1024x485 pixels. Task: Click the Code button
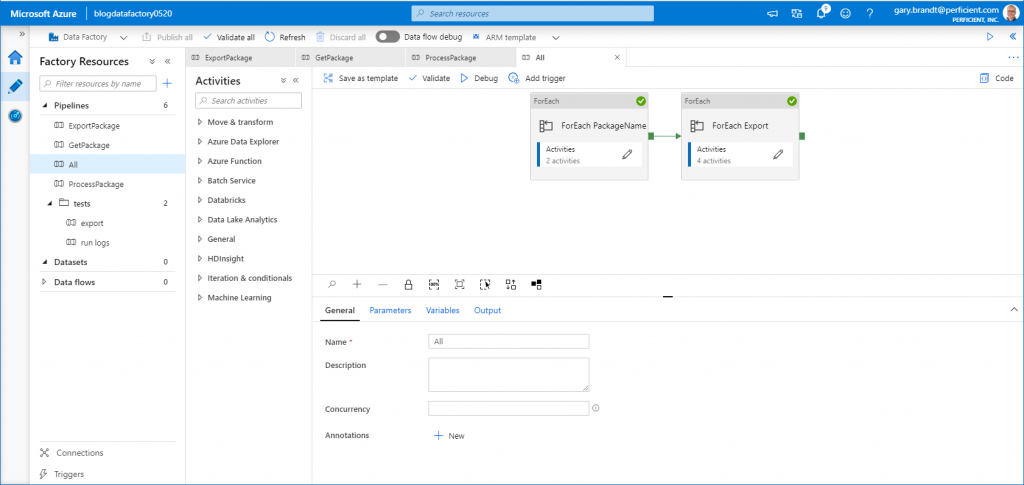coord(997,78)
